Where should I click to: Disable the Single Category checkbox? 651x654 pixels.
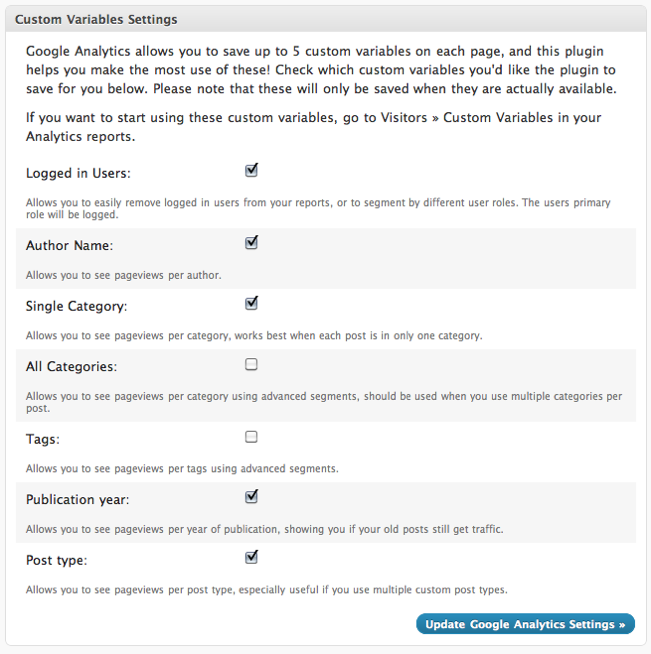click(251, 304)
